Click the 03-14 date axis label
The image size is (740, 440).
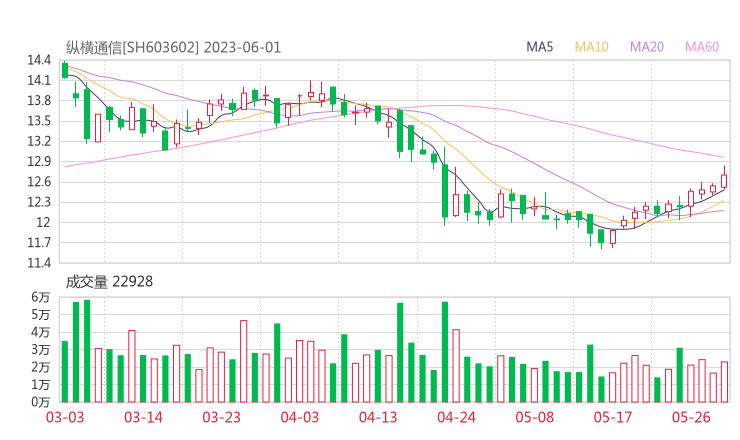point(143,417)
